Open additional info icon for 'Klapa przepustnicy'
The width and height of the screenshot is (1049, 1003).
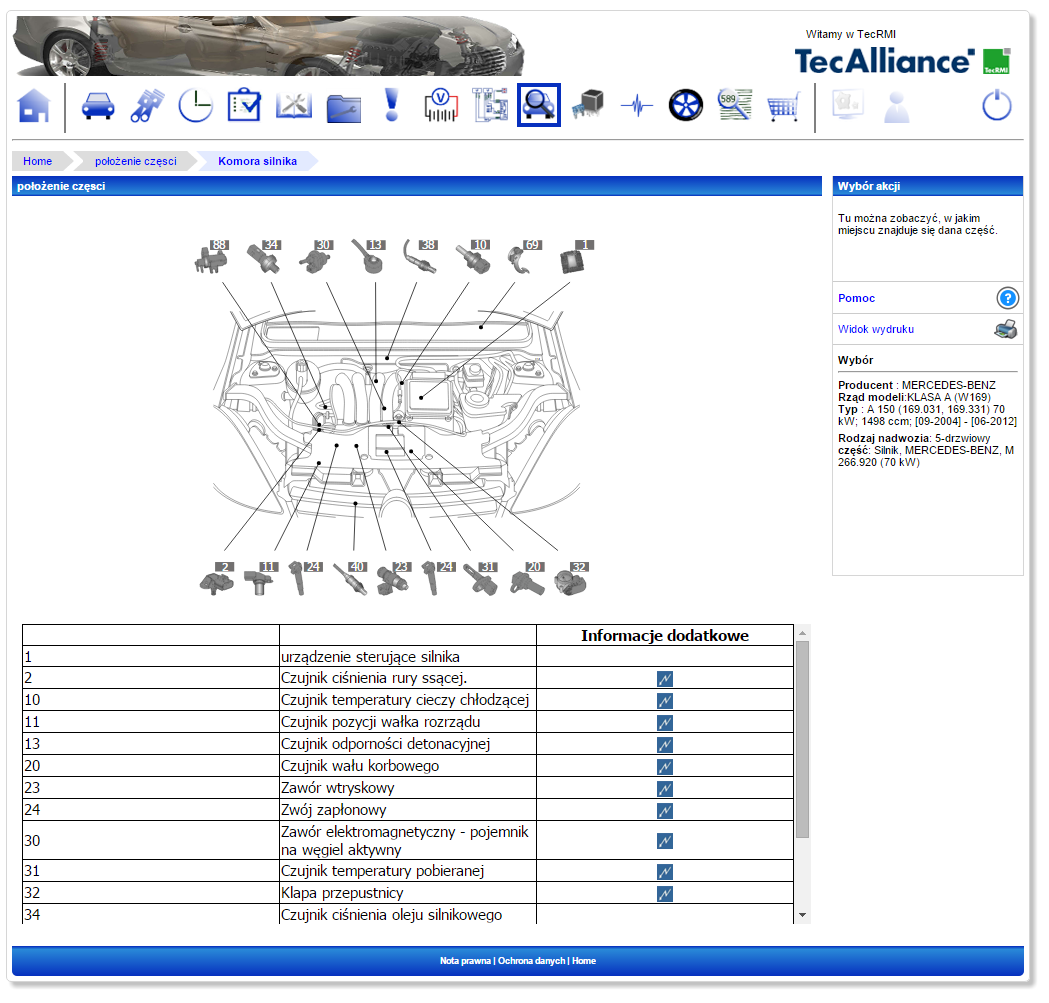click(x=665, y=893)
